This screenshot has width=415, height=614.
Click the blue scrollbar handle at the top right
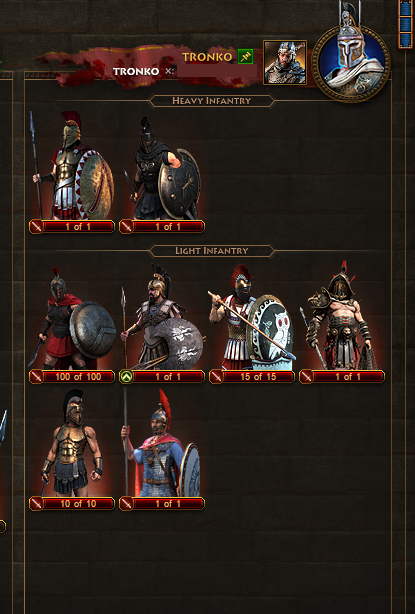(406, 23)
